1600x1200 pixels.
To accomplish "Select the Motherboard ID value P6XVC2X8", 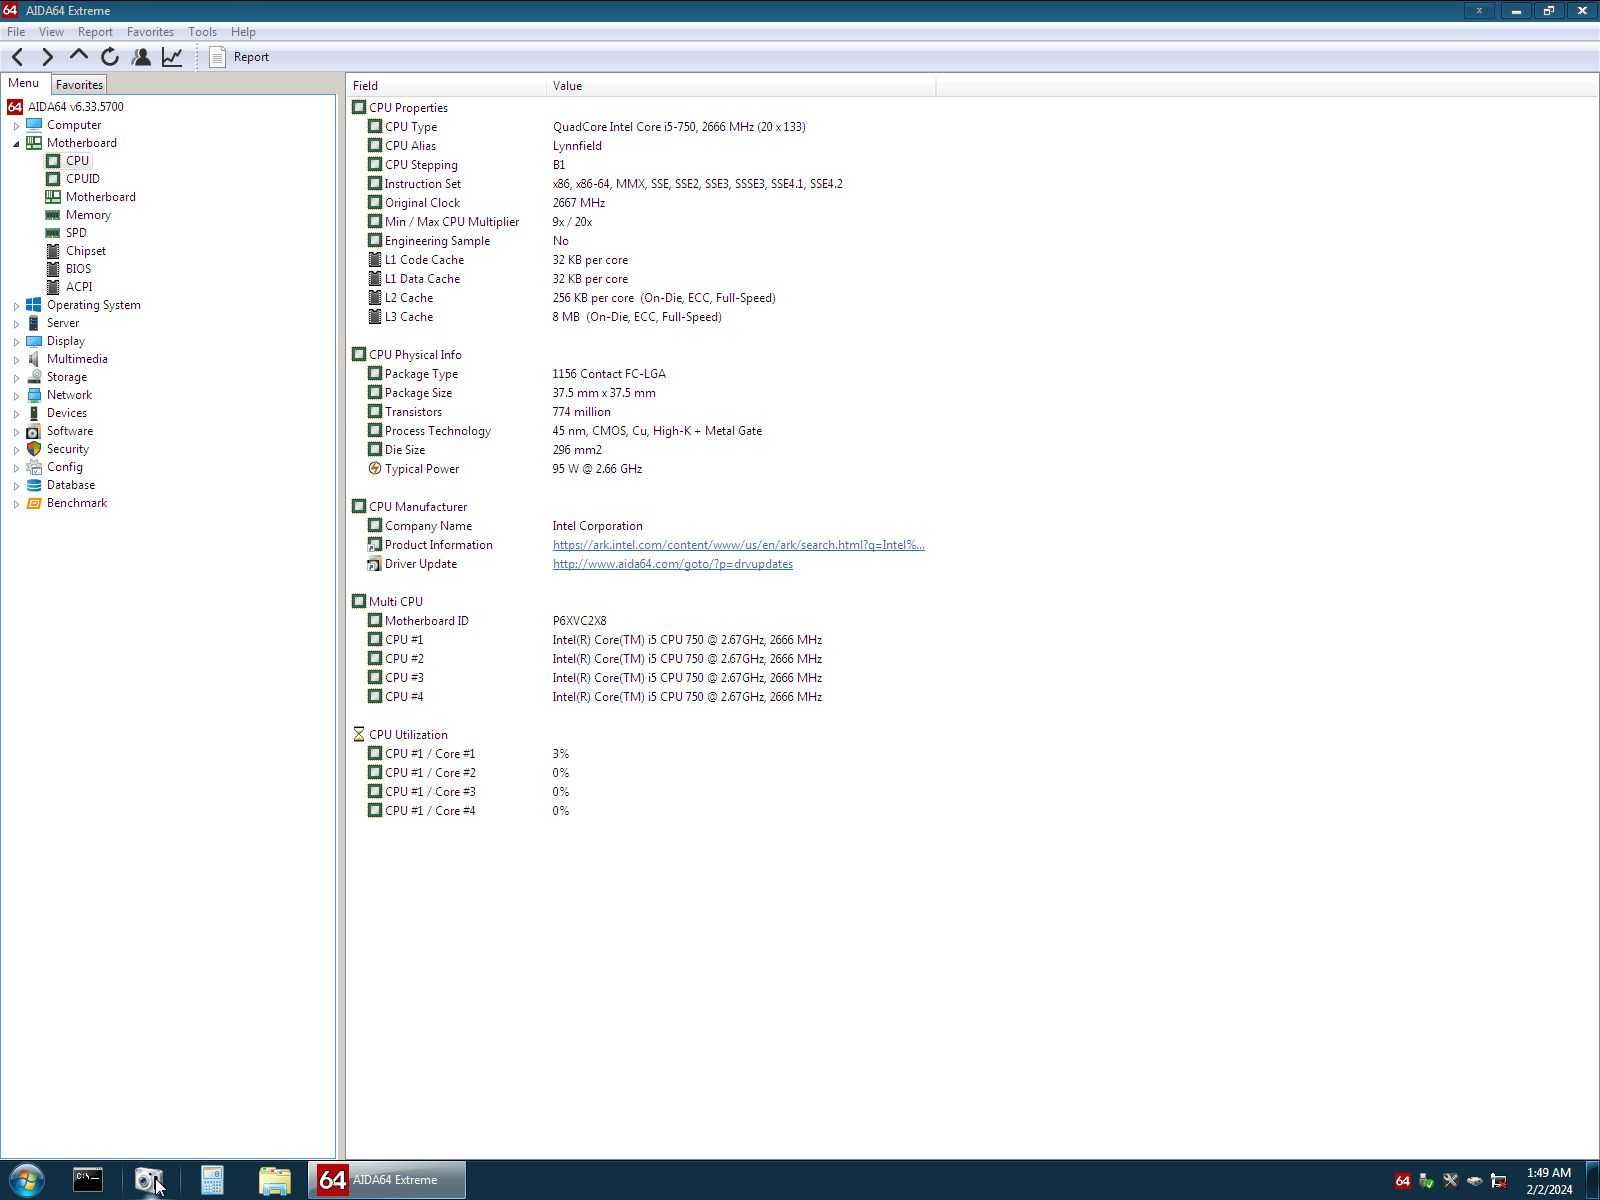I will point(579,621).
